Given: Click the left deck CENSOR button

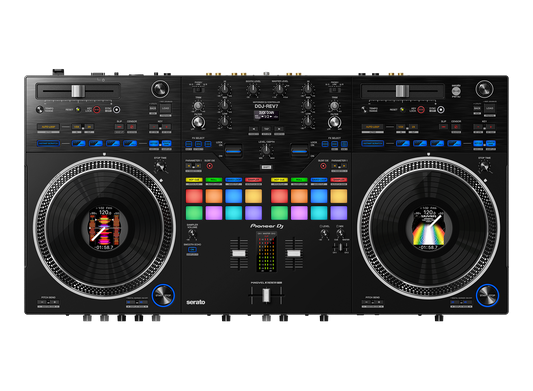Looking at the screenshot, I should (x=132, y=126).
